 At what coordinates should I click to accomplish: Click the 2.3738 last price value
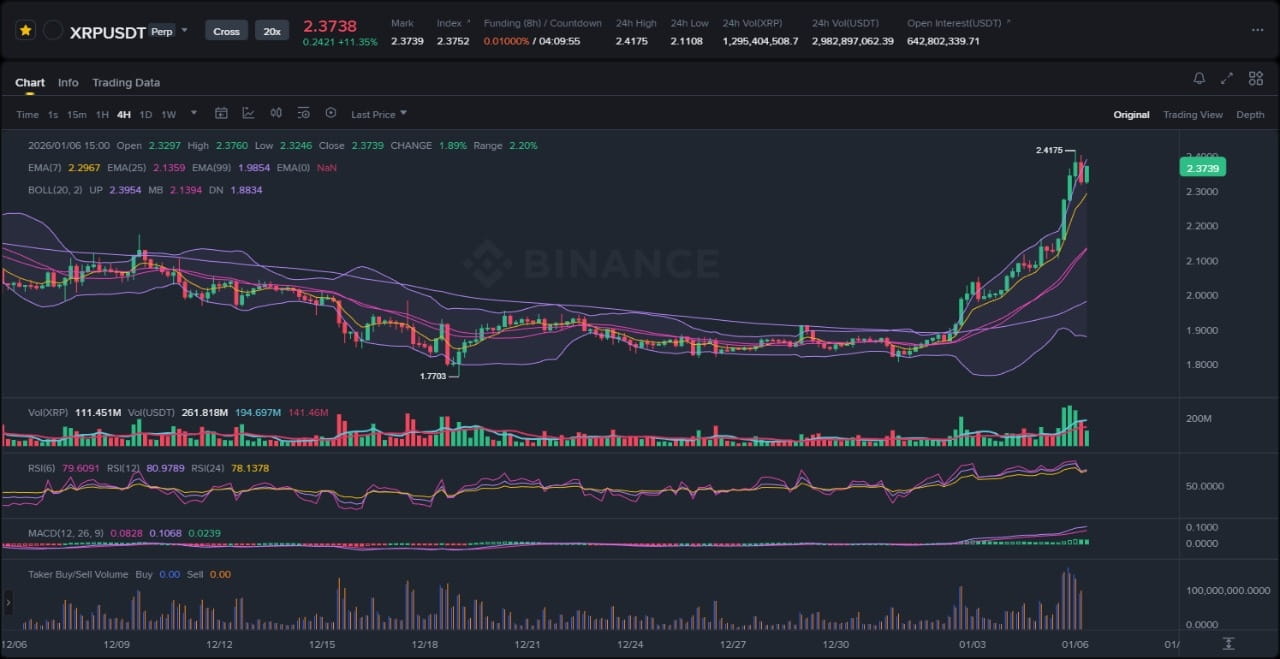[330, 26]
